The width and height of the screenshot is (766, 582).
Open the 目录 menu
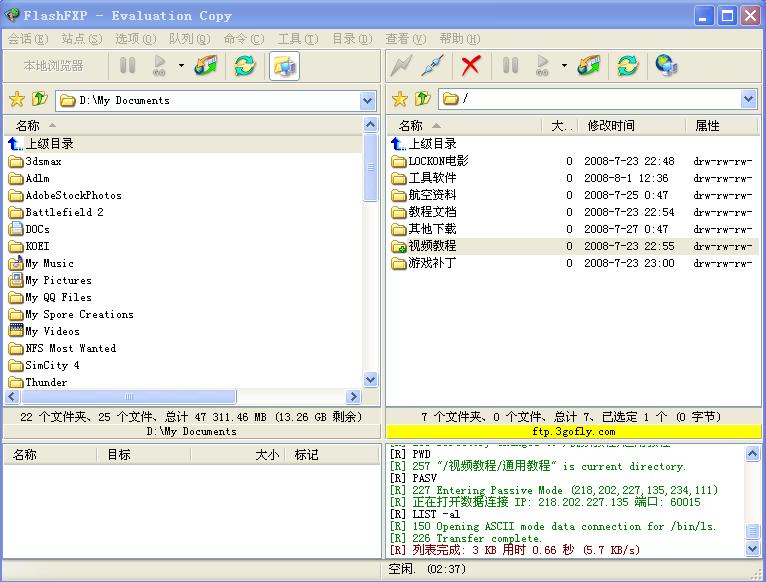pos(352,39)
